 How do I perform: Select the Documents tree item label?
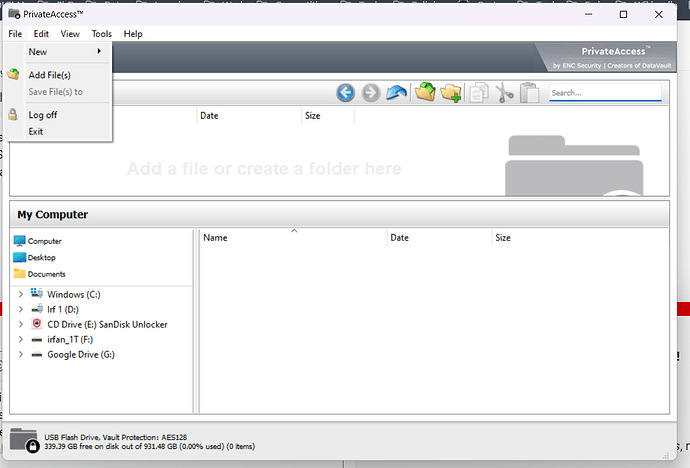47,274
